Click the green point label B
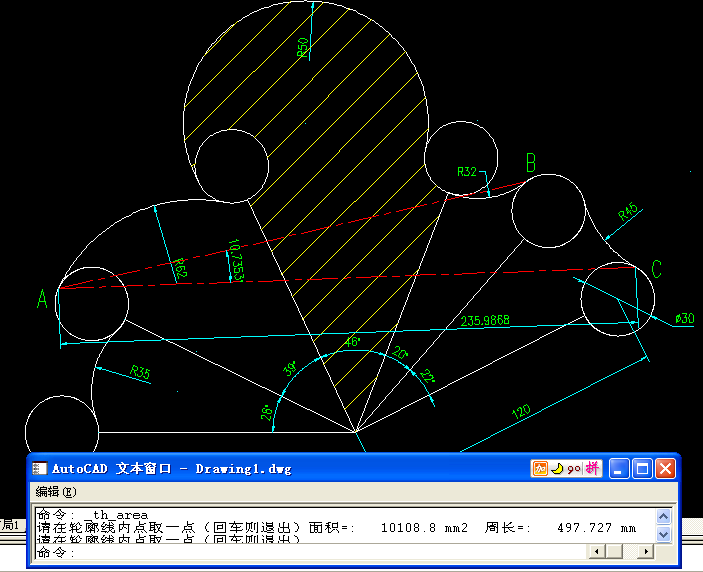 click(531, 163)
